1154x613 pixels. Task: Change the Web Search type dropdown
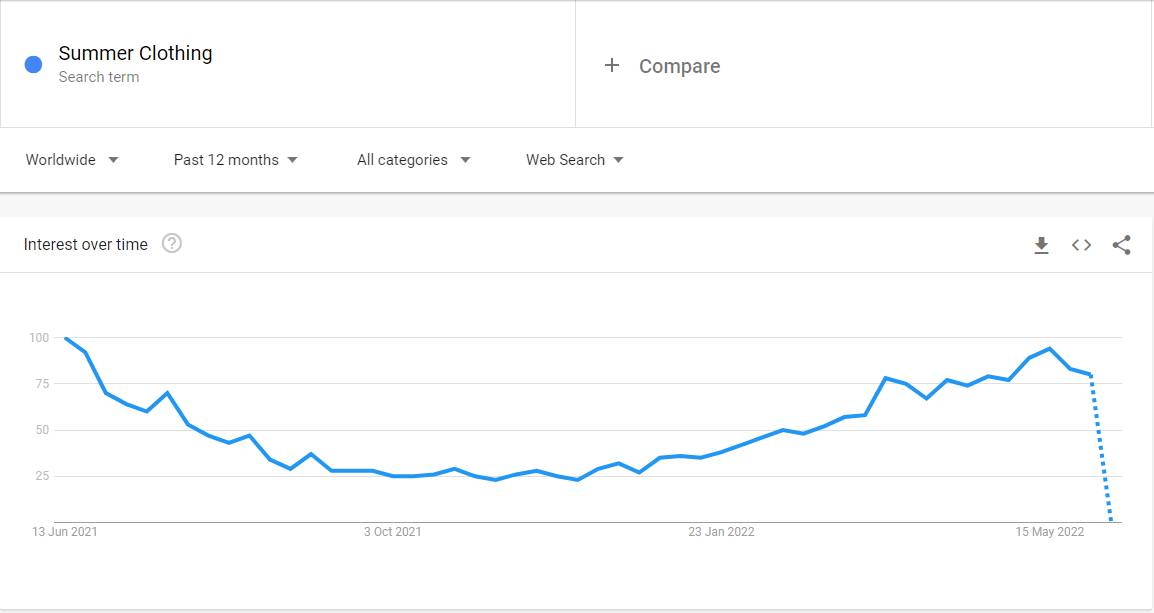click(x=575, y=160)
